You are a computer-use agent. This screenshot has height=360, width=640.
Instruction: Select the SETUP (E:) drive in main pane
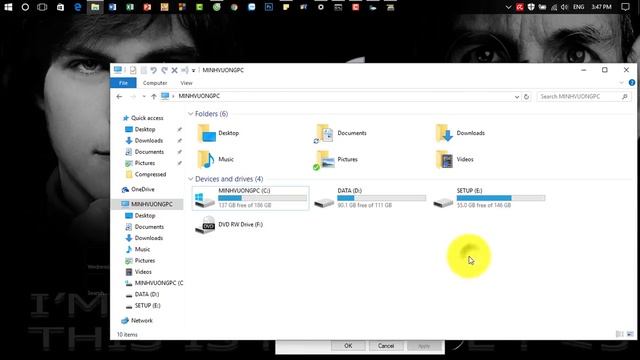[489, 198]
